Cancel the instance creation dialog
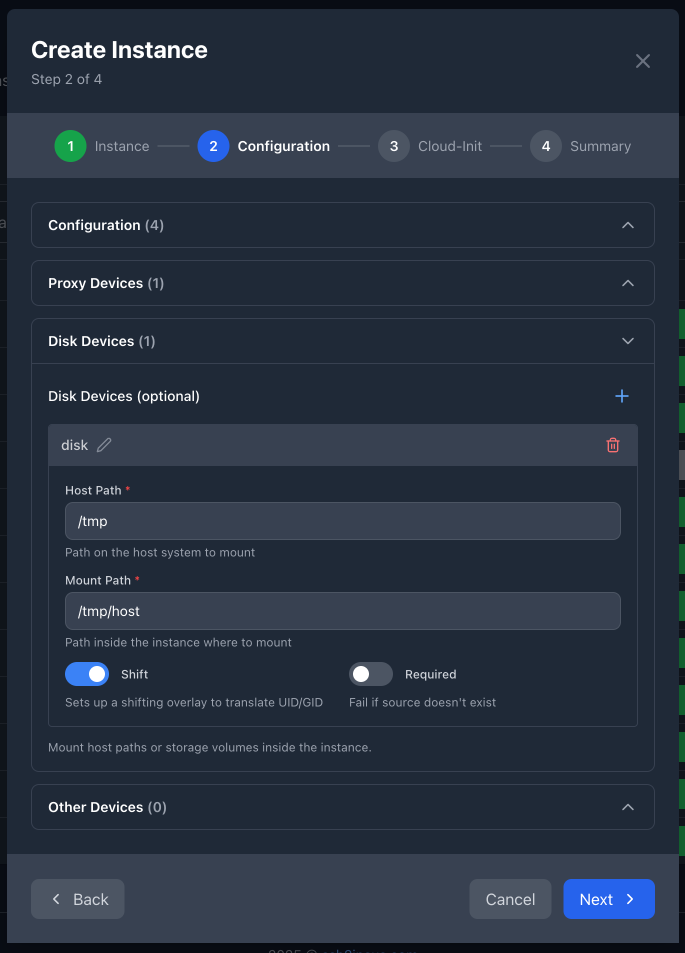Viewport: 685px width, 953px height. click(x=510, y=899)
